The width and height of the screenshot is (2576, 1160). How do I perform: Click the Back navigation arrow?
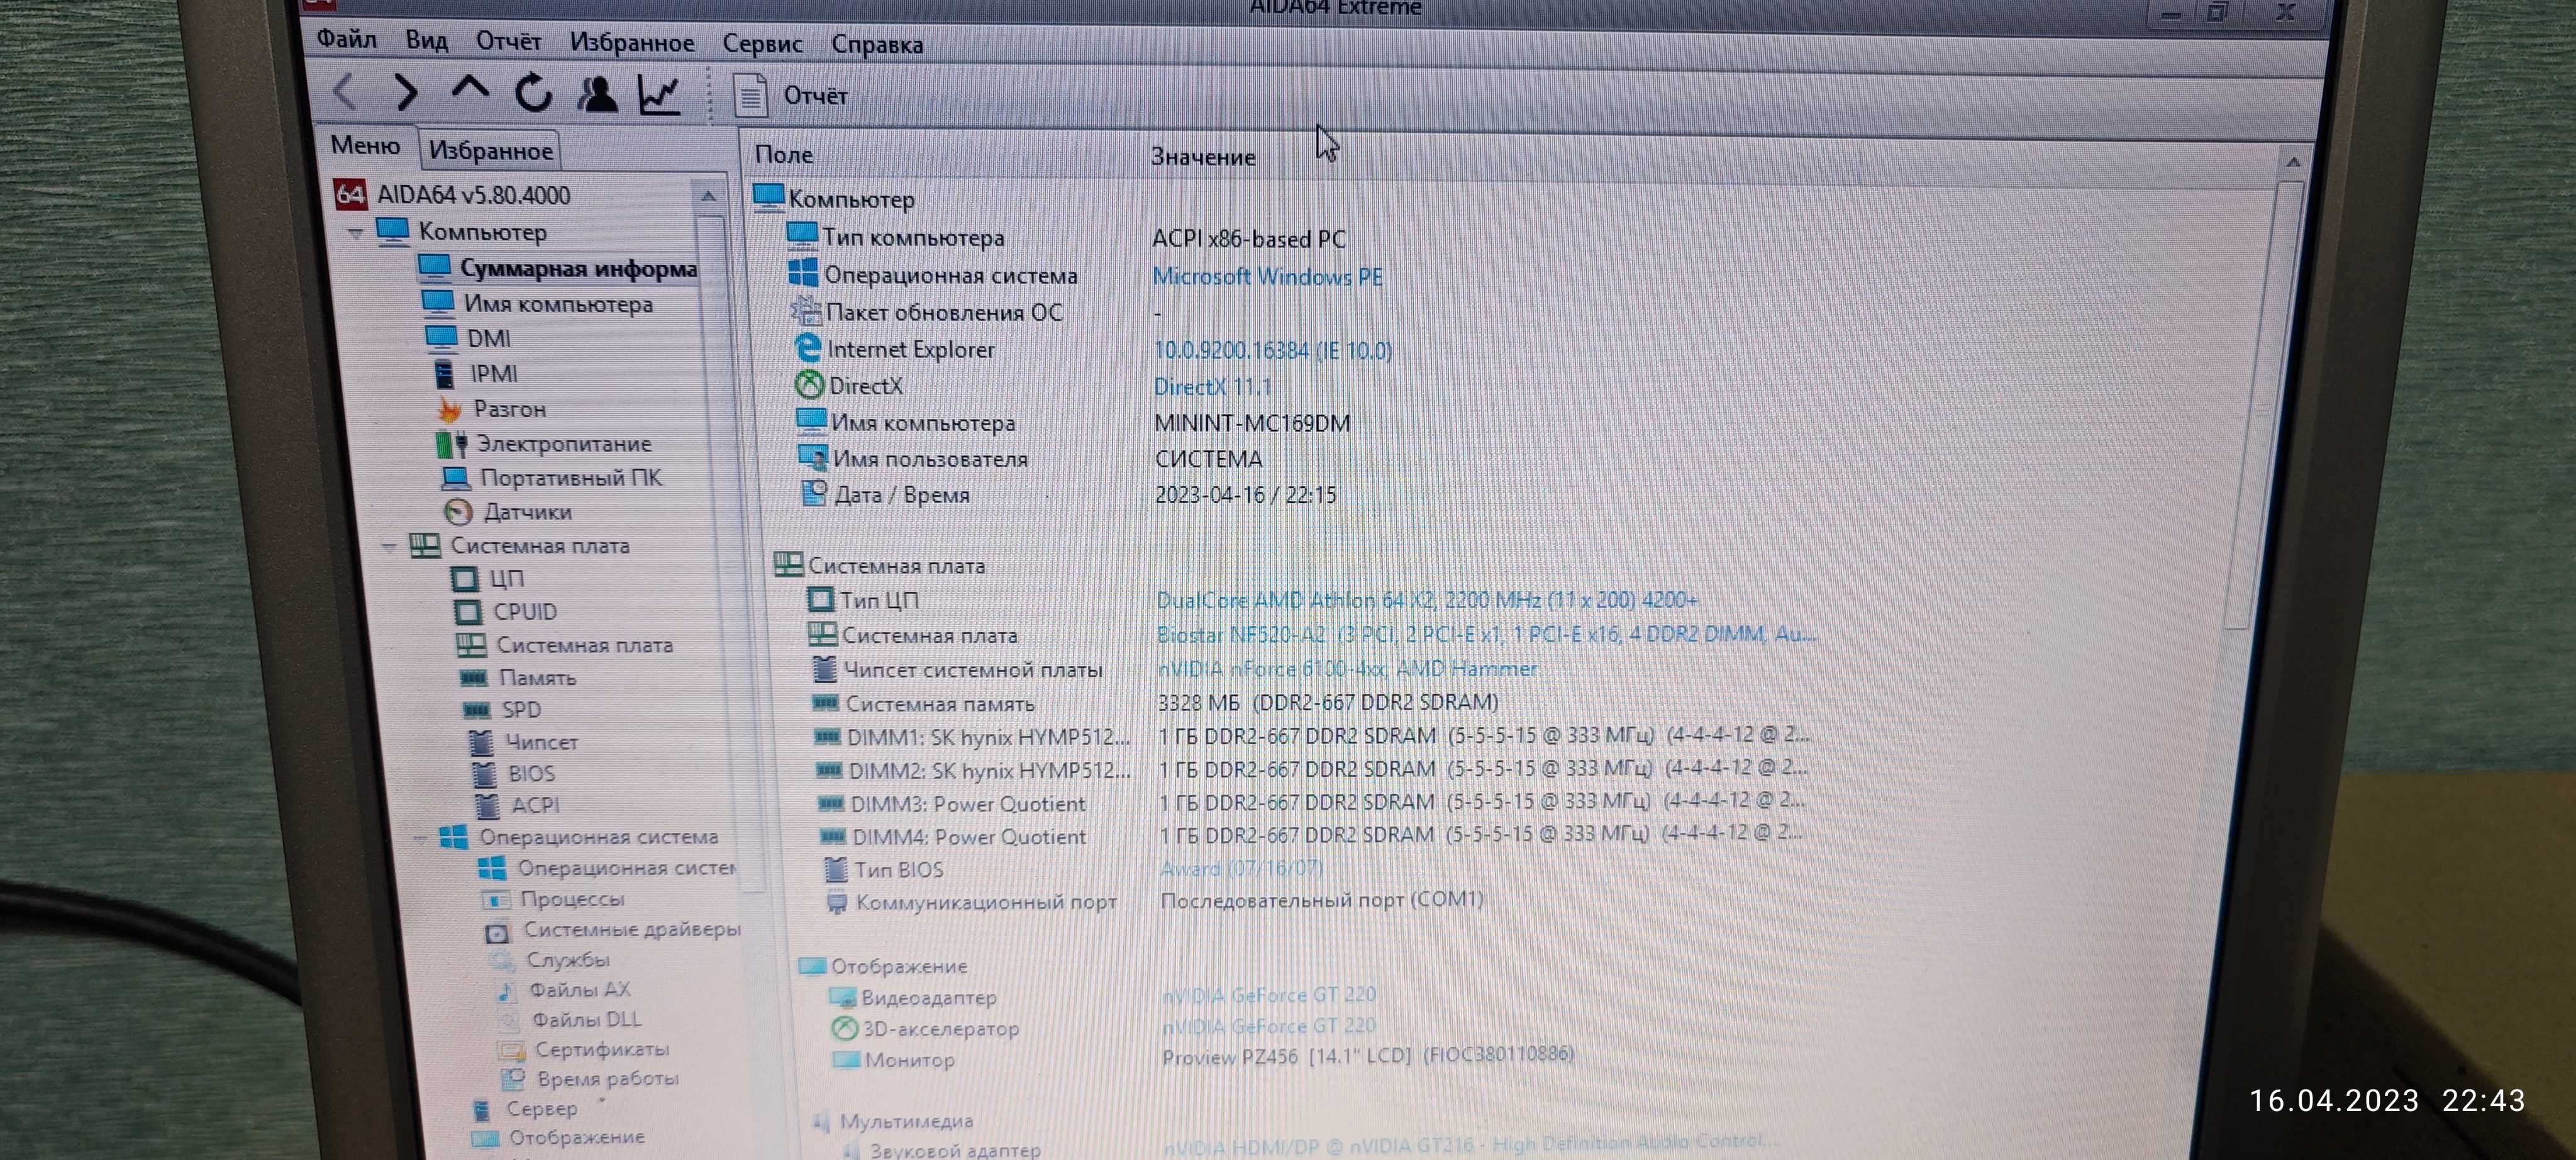tap(344, 92)
